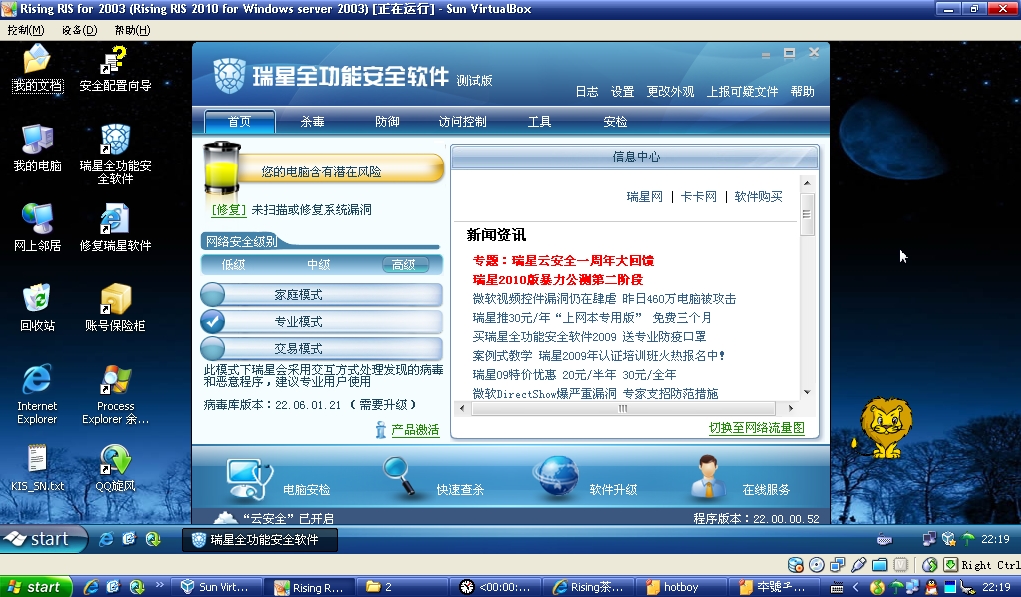The height and width of the screenshot is (597, 1021).
Task: Switch to 防御 defense tab
Action: (387, 122)
